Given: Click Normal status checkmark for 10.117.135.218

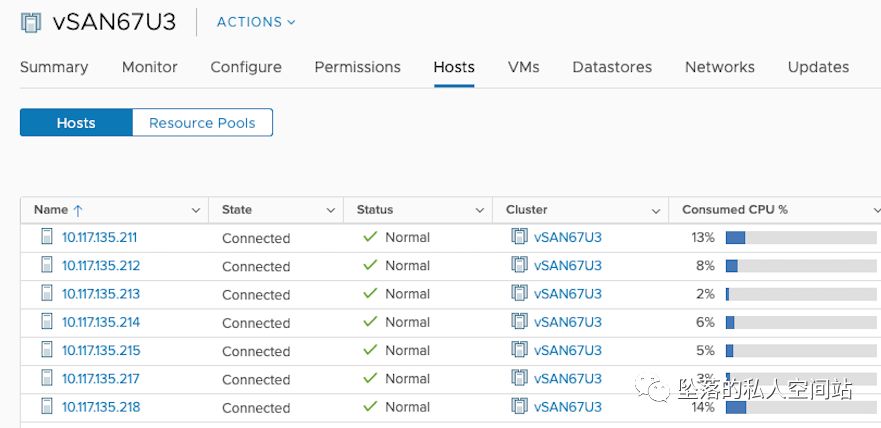Looking at the screenshot, I should [x=370, y=407].
